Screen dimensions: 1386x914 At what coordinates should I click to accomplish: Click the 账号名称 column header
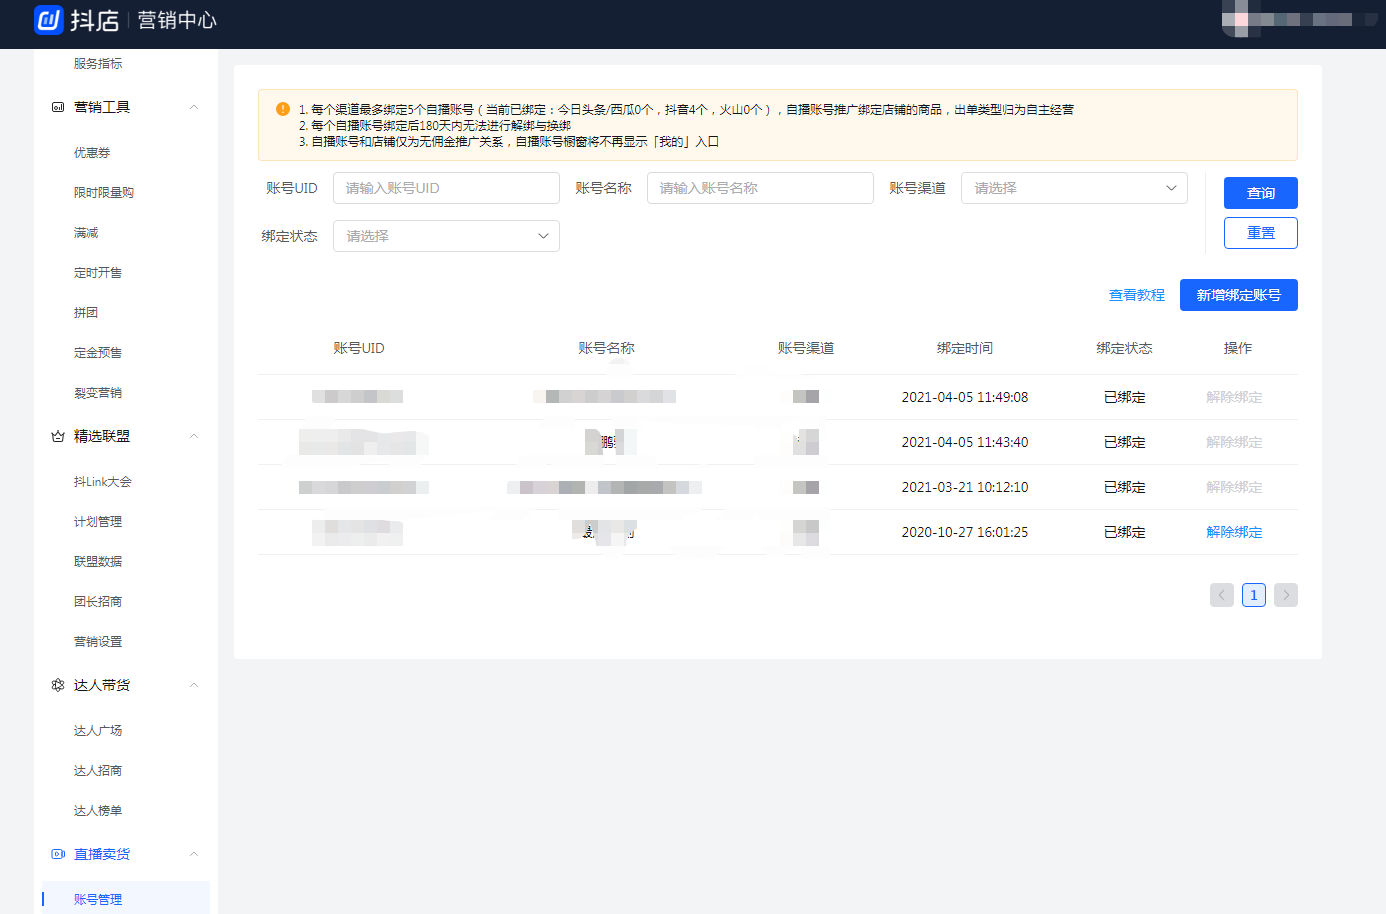pos(606,348)
